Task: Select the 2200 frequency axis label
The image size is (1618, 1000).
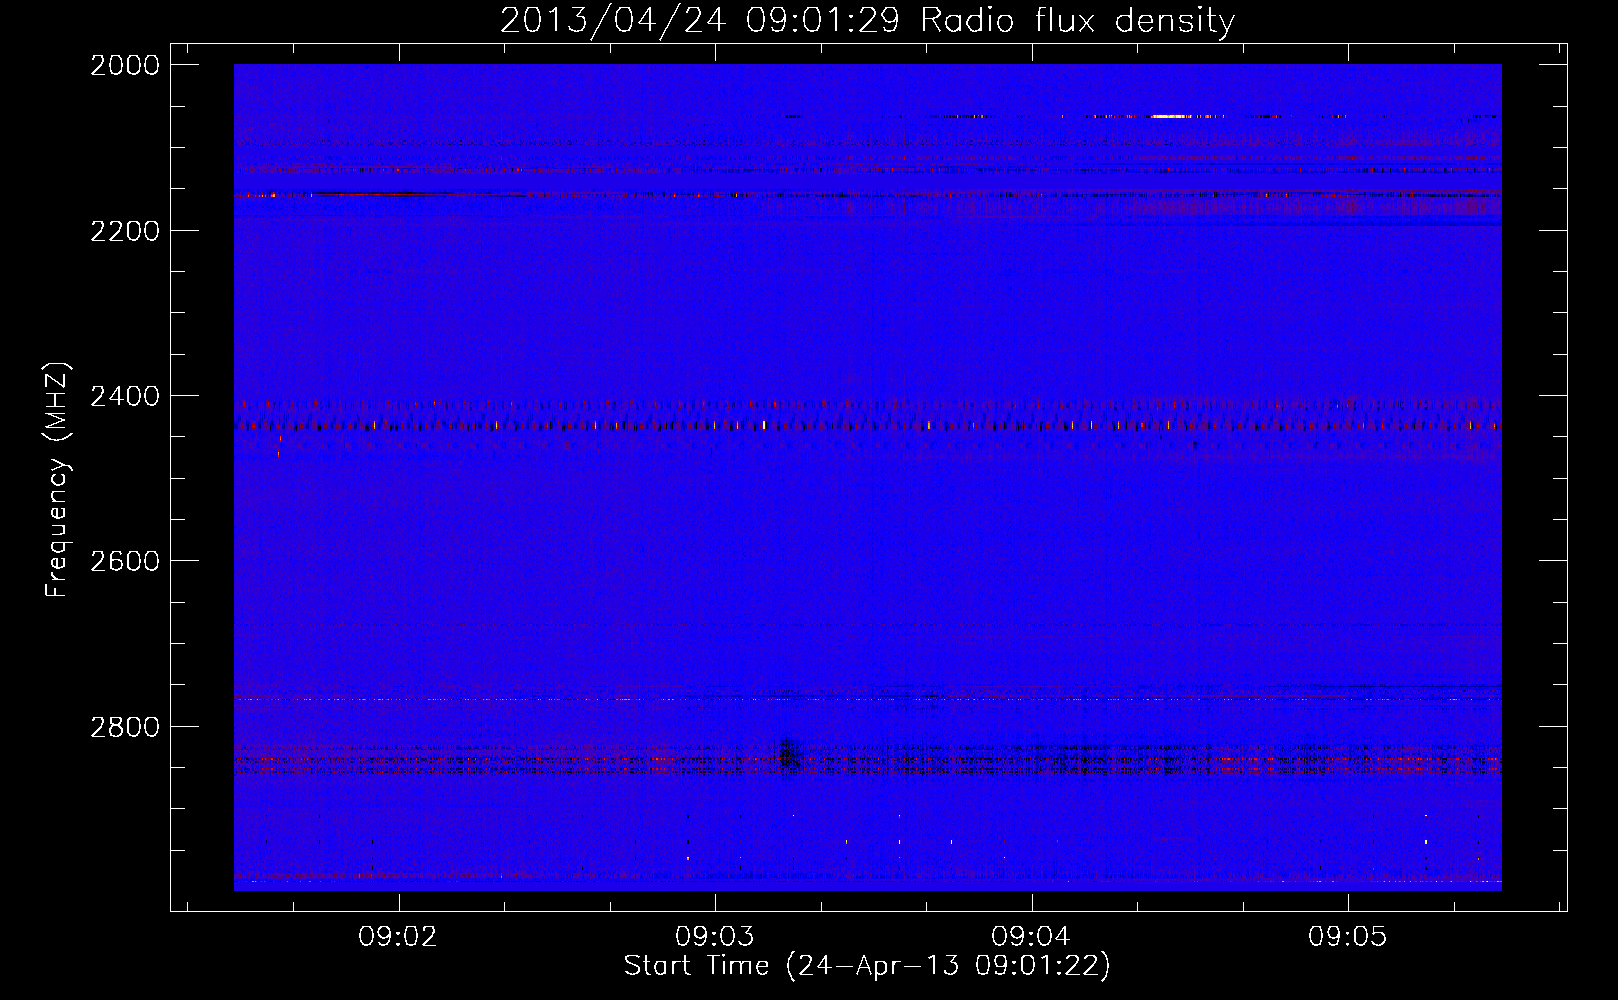Action: pyautogui.click(x=125, y=231)
